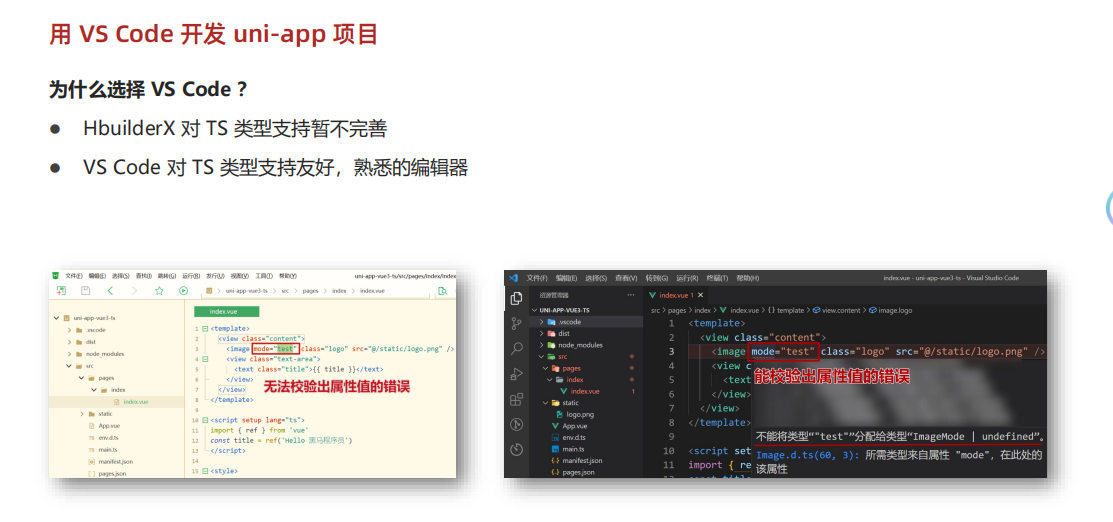Click the timeline clock icon in VS Code activity bar
Screen dimensions: 1113x522
click(x=517, y=450)
